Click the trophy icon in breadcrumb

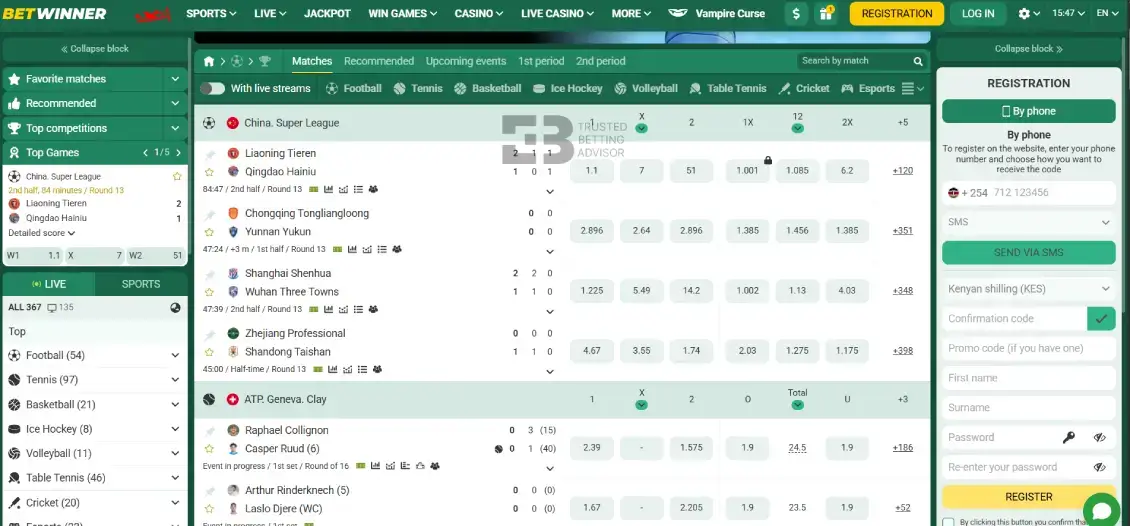[264, 61]
